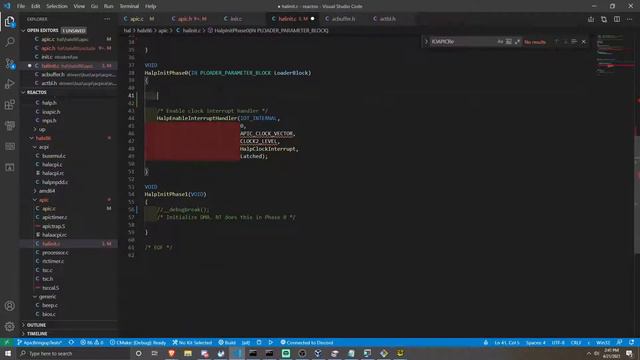Click find in selection icon

click(574, 42)
